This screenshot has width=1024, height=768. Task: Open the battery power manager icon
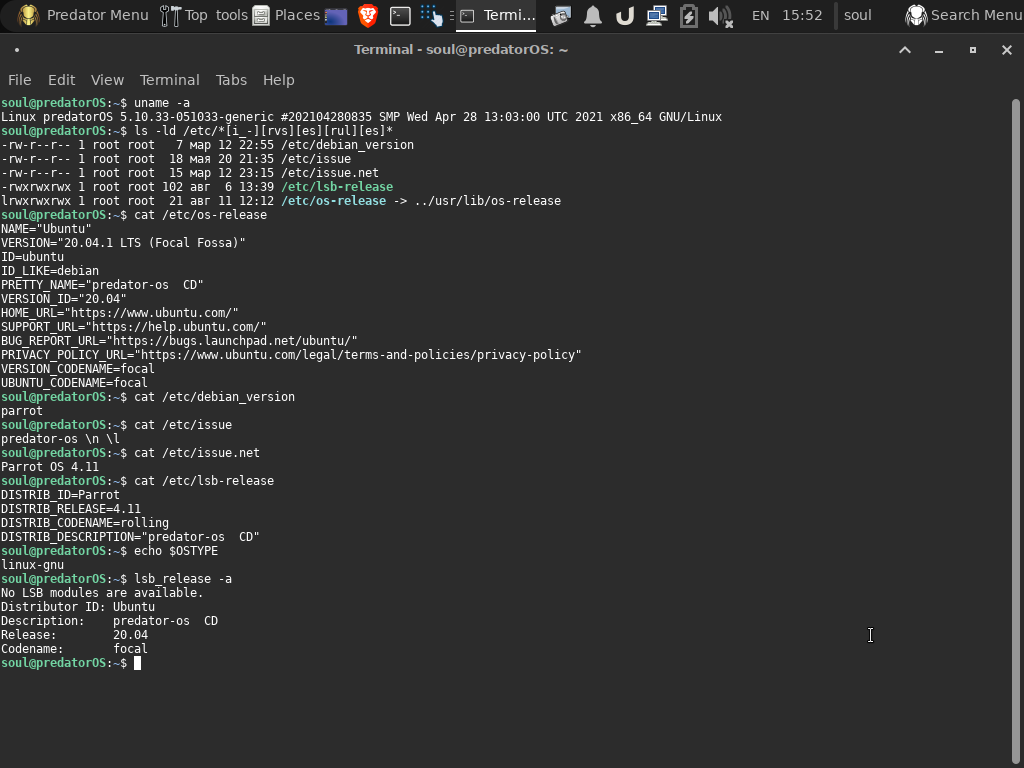pyautogui.click(x=689, y=16)
